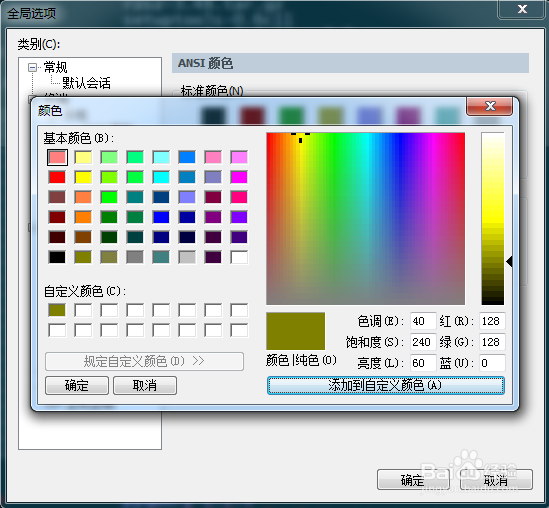This screenshot has height=508, width=549.
Task: Click inside the color spectrum field
Action: coord(366,218)
